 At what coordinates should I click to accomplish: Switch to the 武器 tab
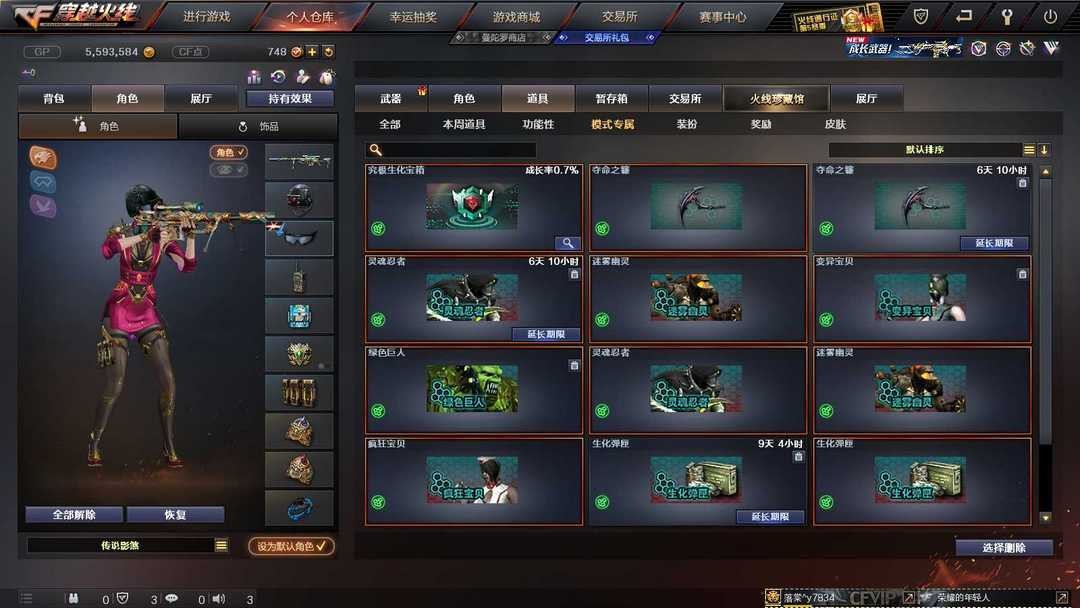pyautogui.click(x=391, y=98)
